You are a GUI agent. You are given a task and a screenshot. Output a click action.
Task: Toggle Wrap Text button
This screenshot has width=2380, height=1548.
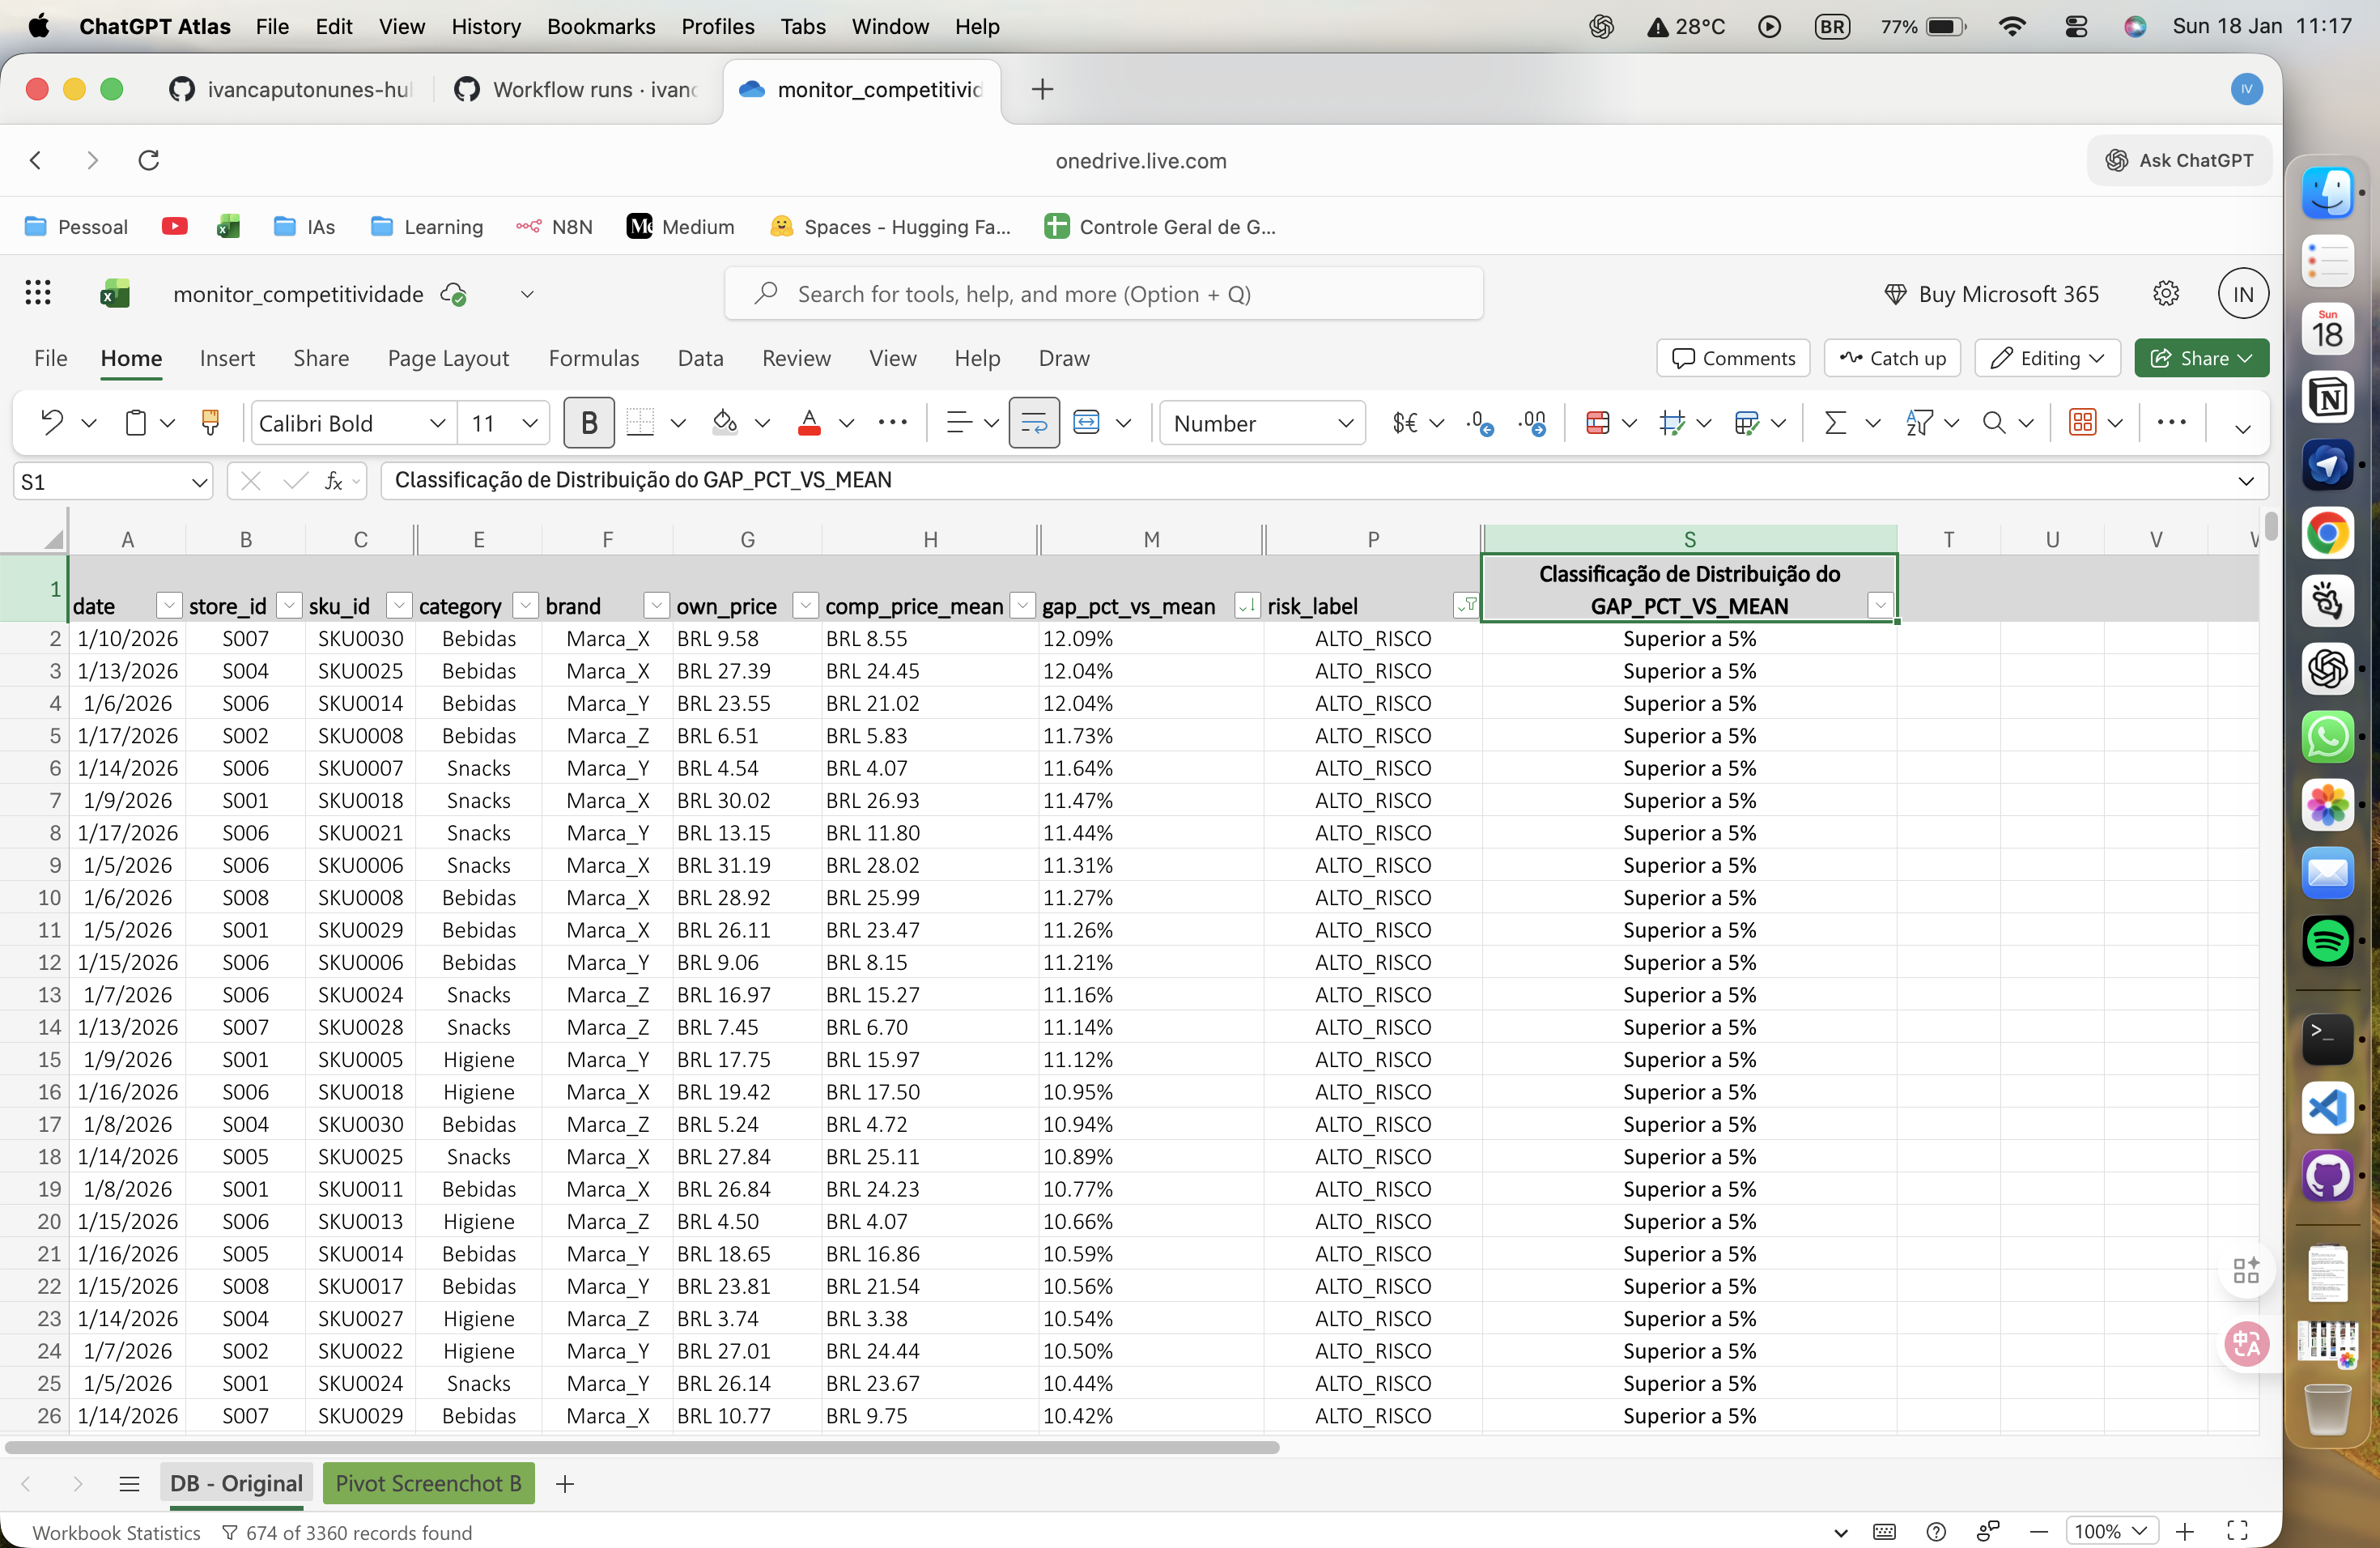pos(1034,423)
